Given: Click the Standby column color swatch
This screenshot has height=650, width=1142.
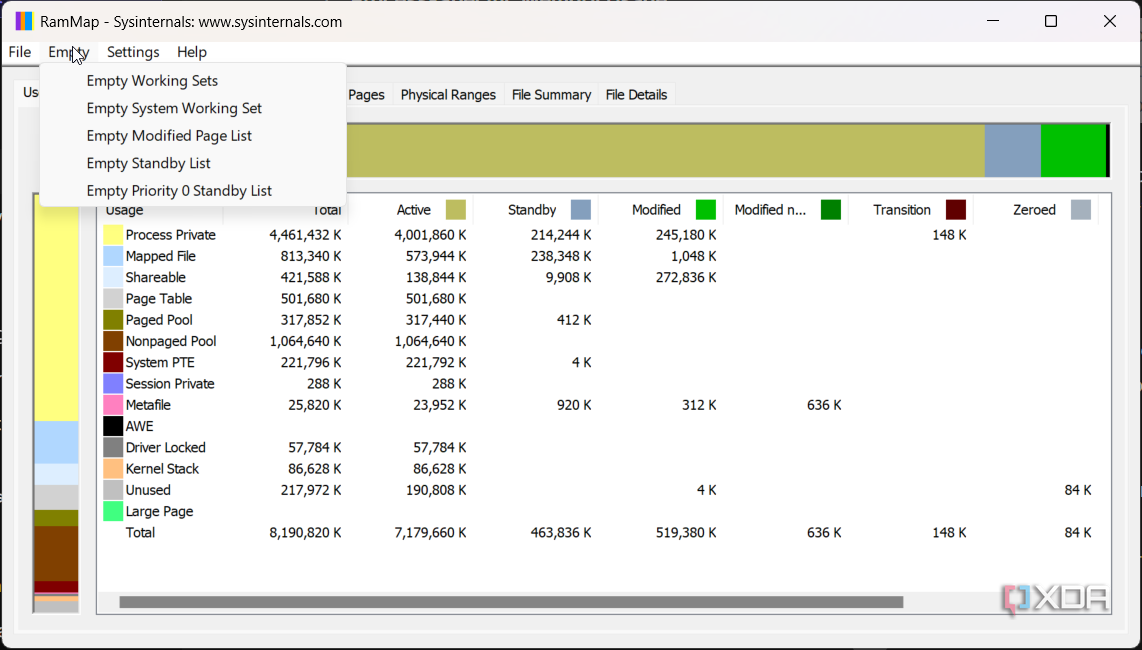Looking at the screenshot, I should click(580, 210).
